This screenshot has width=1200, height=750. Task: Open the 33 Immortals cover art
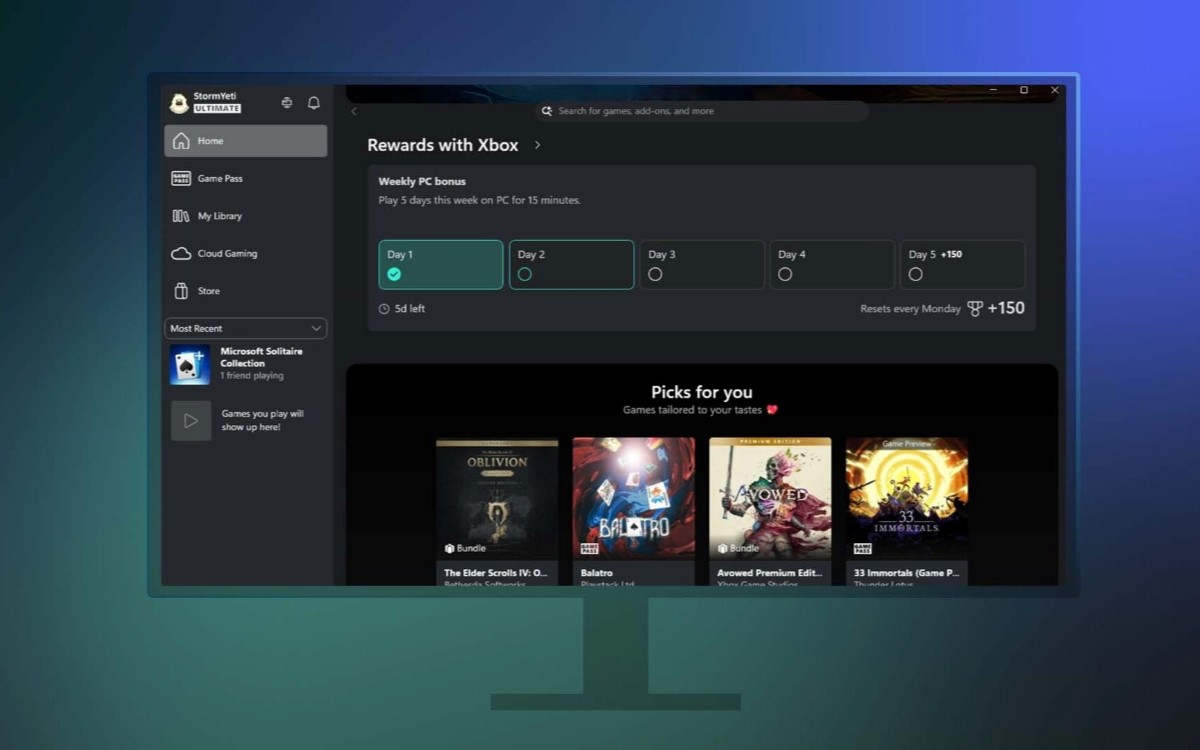(x=907, y=498)
